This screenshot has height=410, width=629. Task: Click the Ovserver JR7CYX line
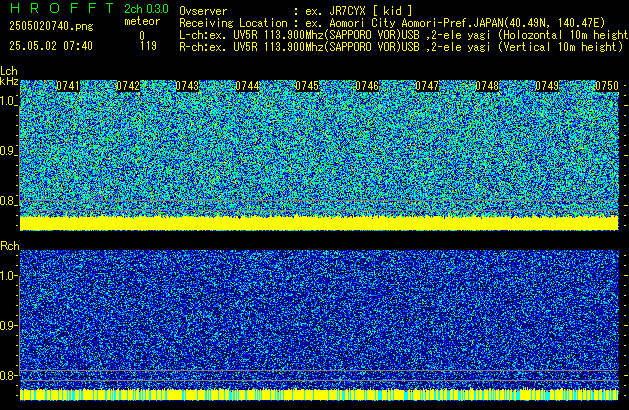[296, 11]
